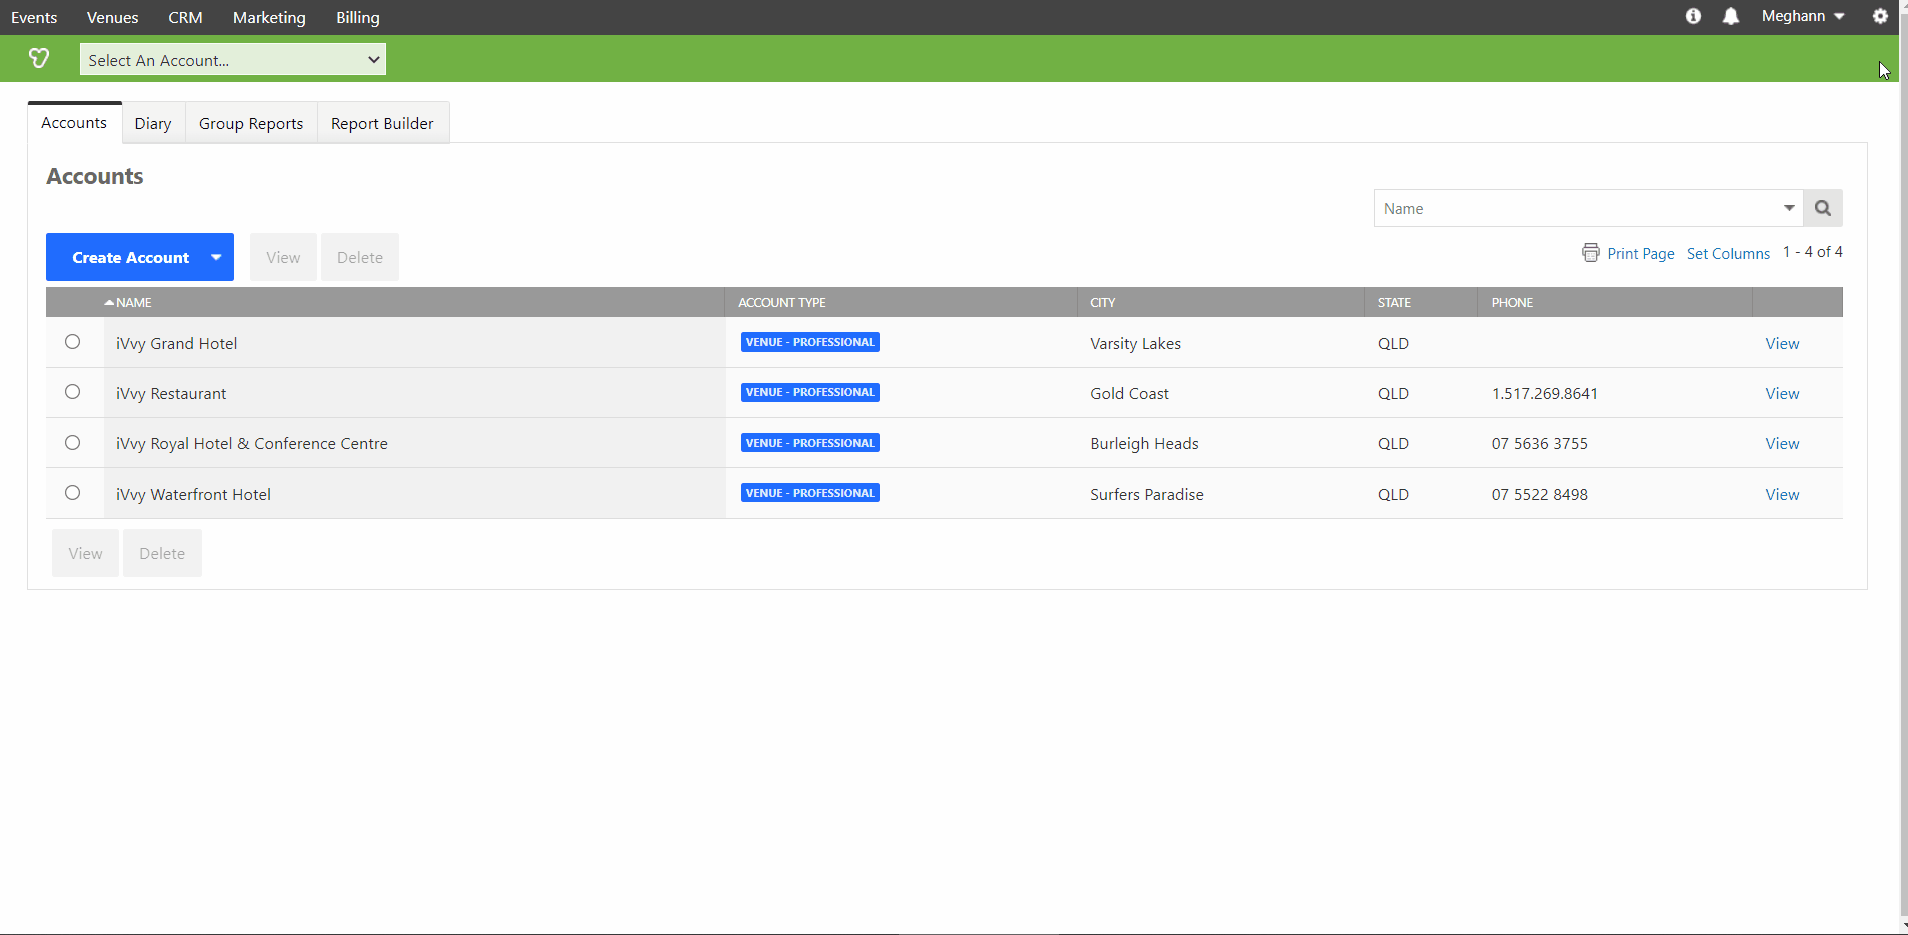Click phone number 07 5522 8498
Viewport: 1908px width, 935px height.
(x=1540, y=494)
